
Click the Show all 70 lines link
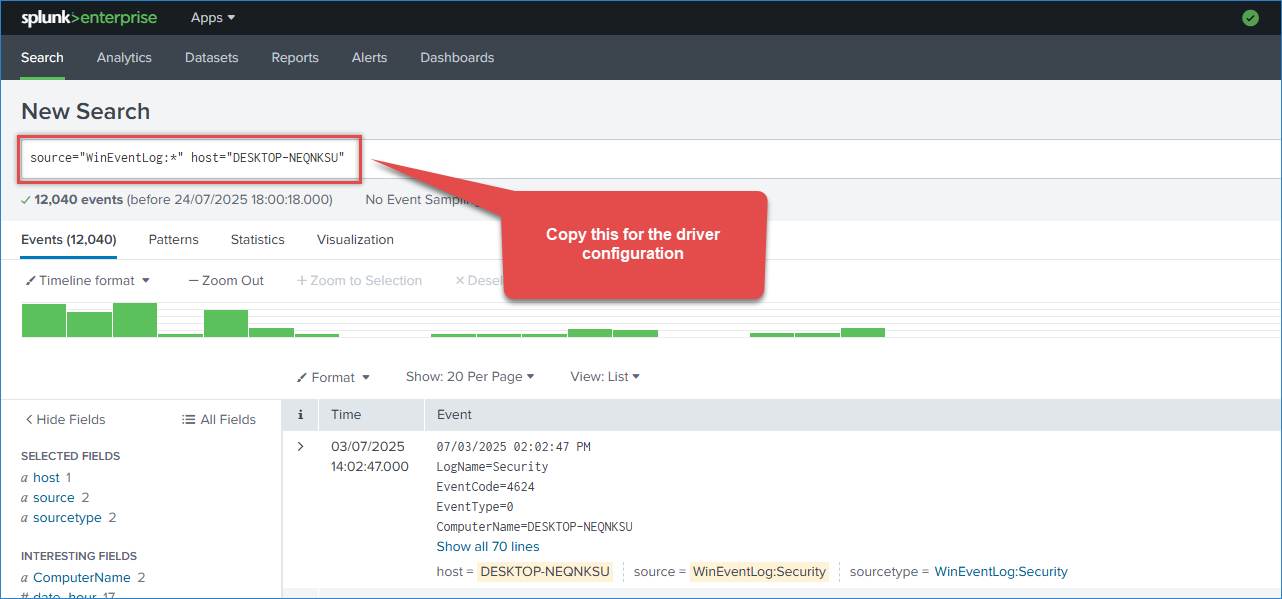488,547
